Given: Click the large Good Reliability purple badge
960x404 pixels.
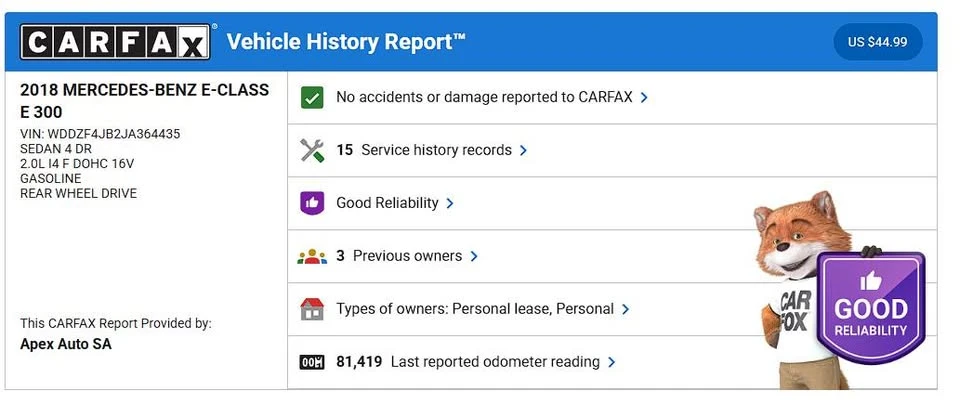Looking at the screenshot, I should coord(871,307).
